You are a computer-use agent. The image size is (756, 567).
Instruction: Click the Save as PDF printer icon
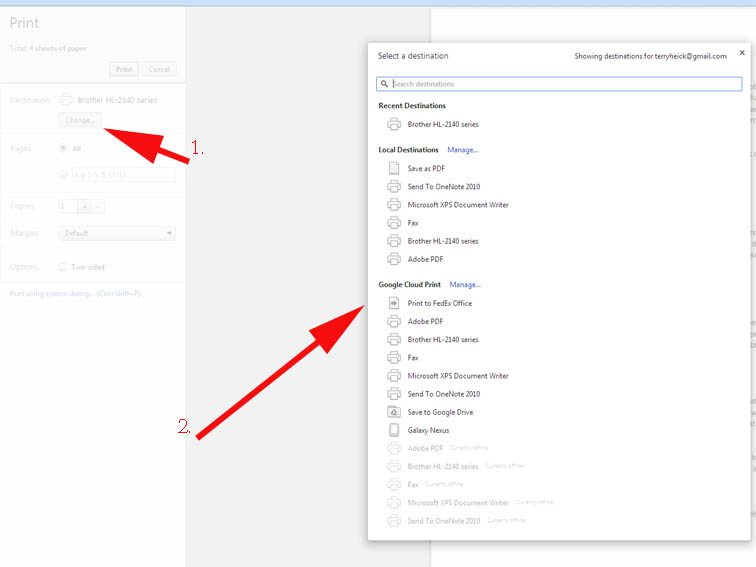(394, 168)
